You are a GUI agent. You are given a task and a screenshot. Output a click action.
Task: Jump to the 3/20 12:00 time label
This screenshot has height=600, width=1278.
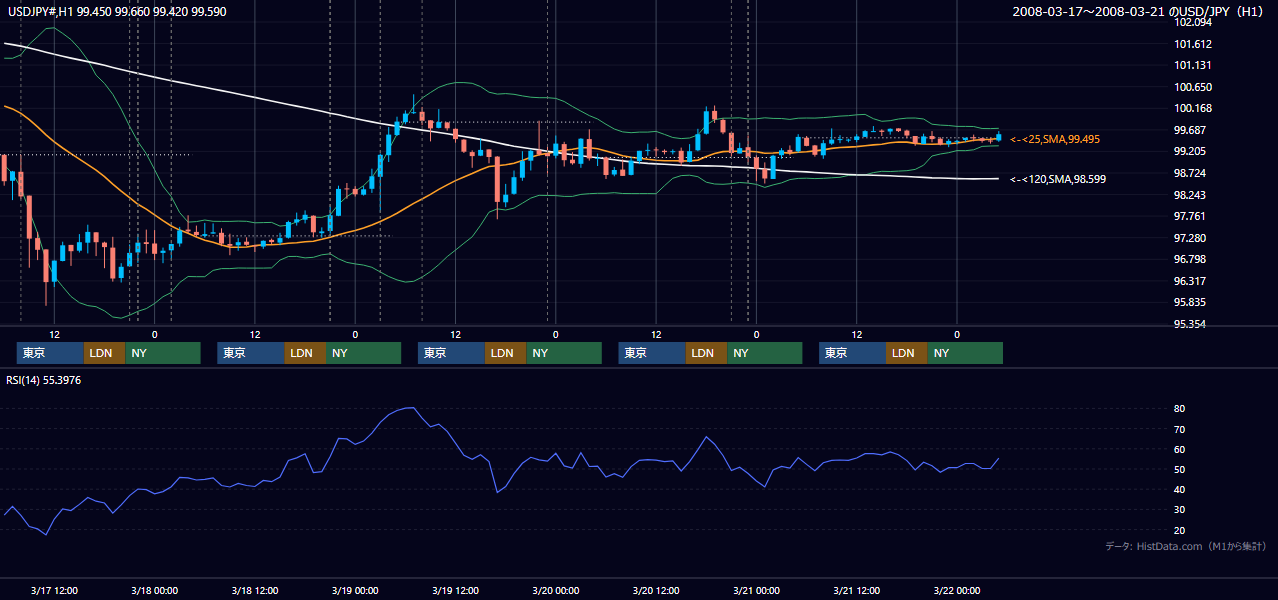click(656, 590)
